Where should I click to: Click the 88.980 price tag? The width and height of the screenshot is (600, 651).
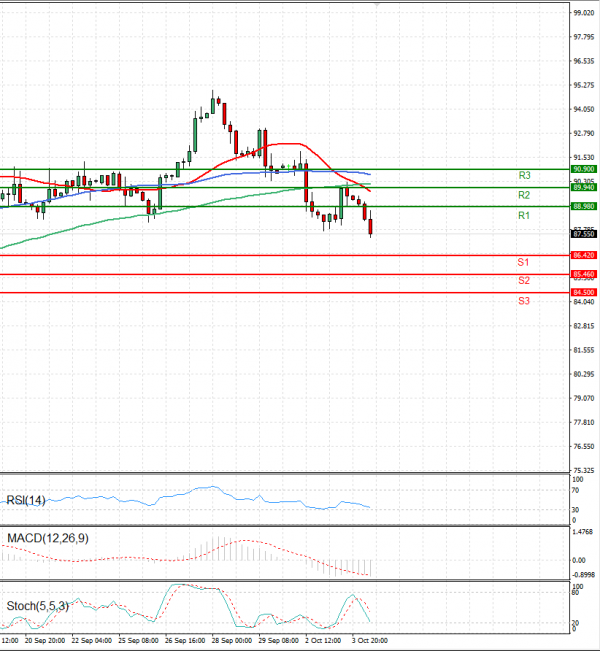pos(584,206)
